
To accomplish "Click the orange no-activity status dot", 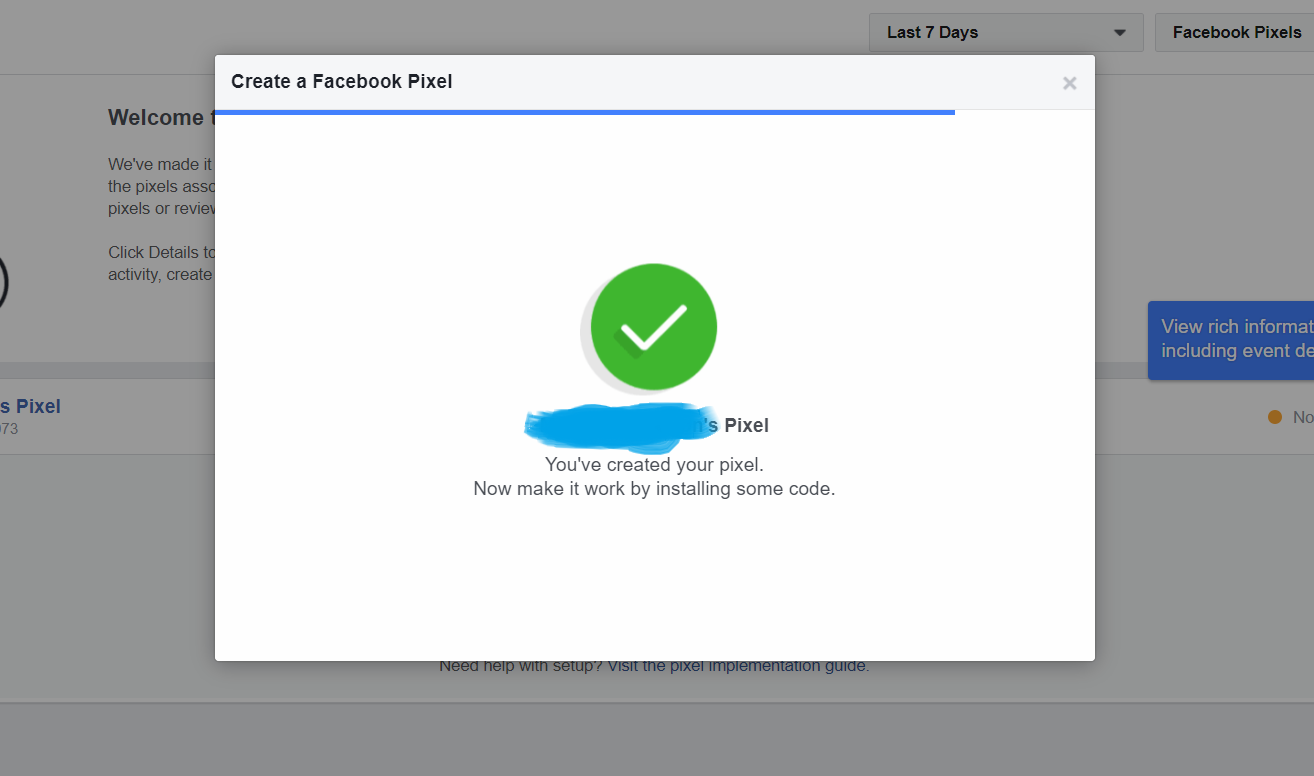I will coord(1274,417).
